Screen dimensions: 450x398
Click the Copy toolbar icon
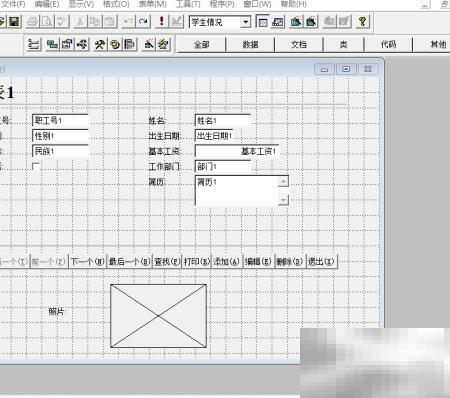pyautogui.click(x=95, y=22)
